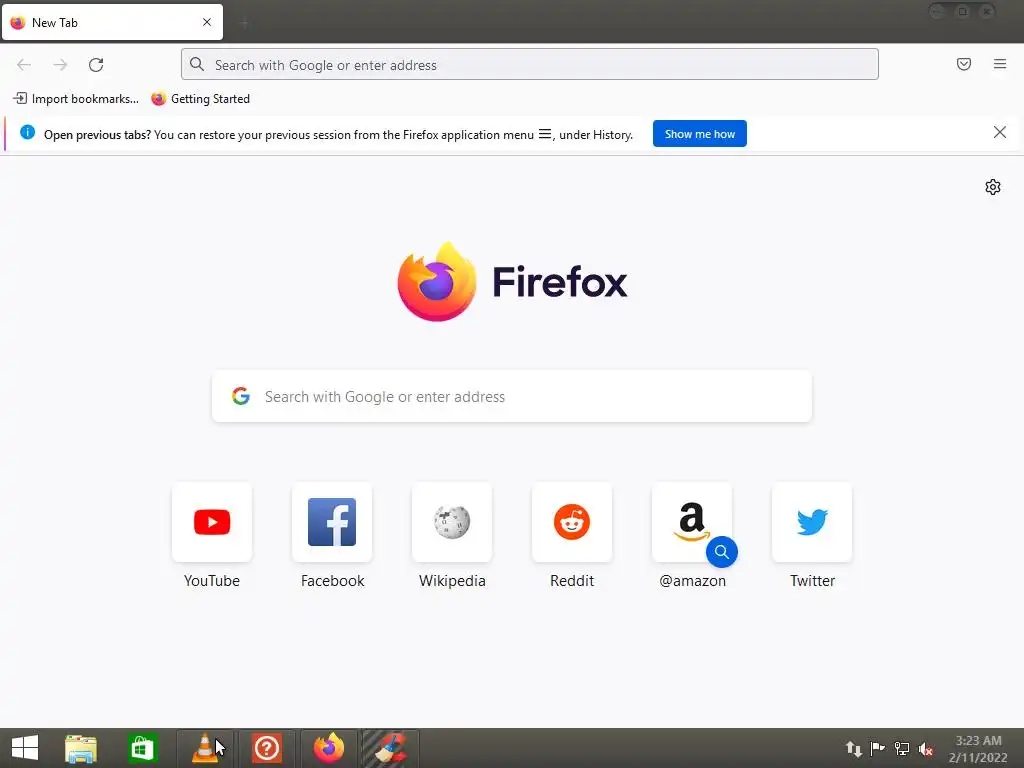Viewport: 1024px width, 768px height.
Task: Open the CCleaner brush taskbar icon
Action: pos(391,748)
